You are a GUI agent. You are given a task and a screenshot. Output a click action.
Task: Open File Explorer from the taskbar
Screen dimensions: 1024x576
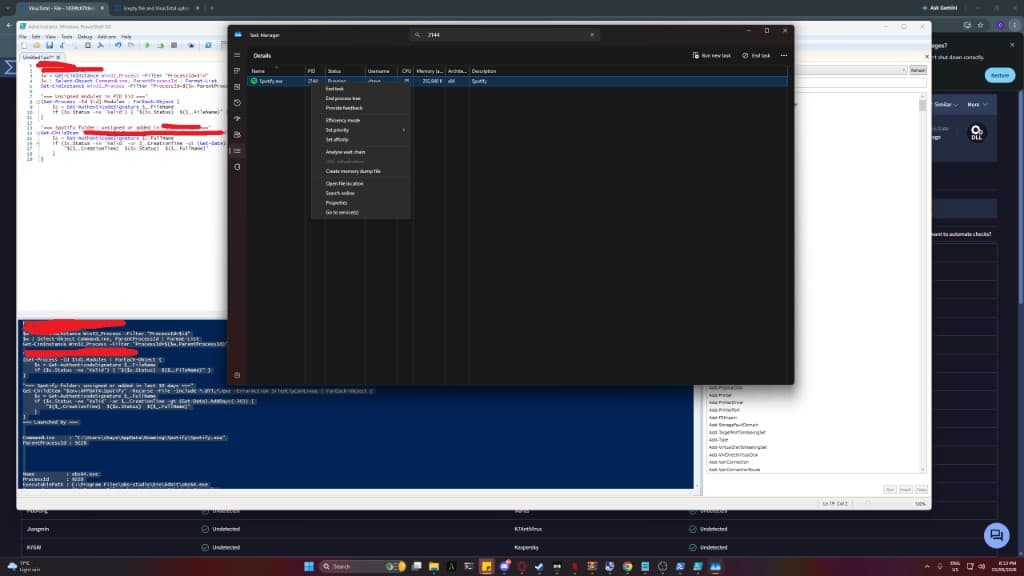pos(434,566)
